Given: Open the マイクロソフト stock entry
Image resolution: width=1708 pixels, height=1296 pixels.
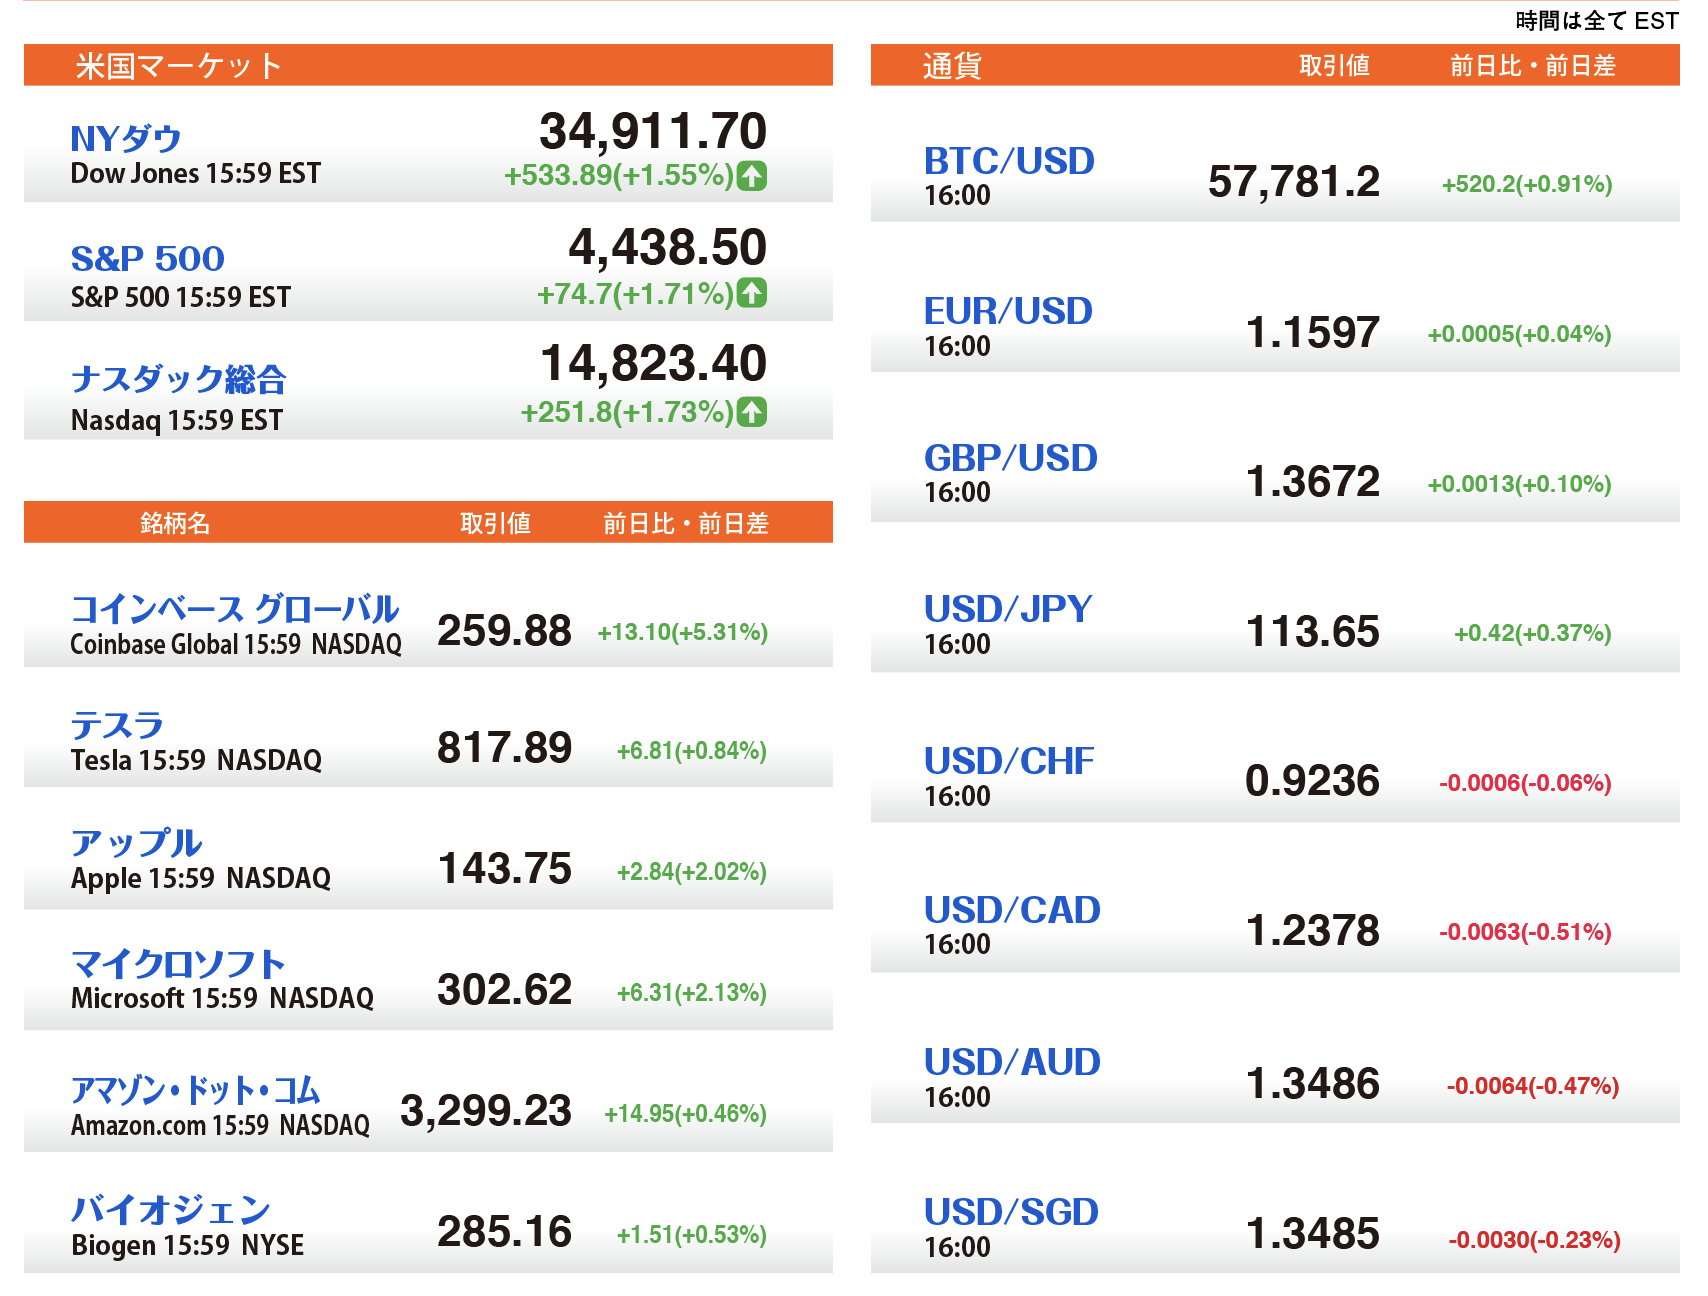Looking at the screenshot, I should 178,964.
